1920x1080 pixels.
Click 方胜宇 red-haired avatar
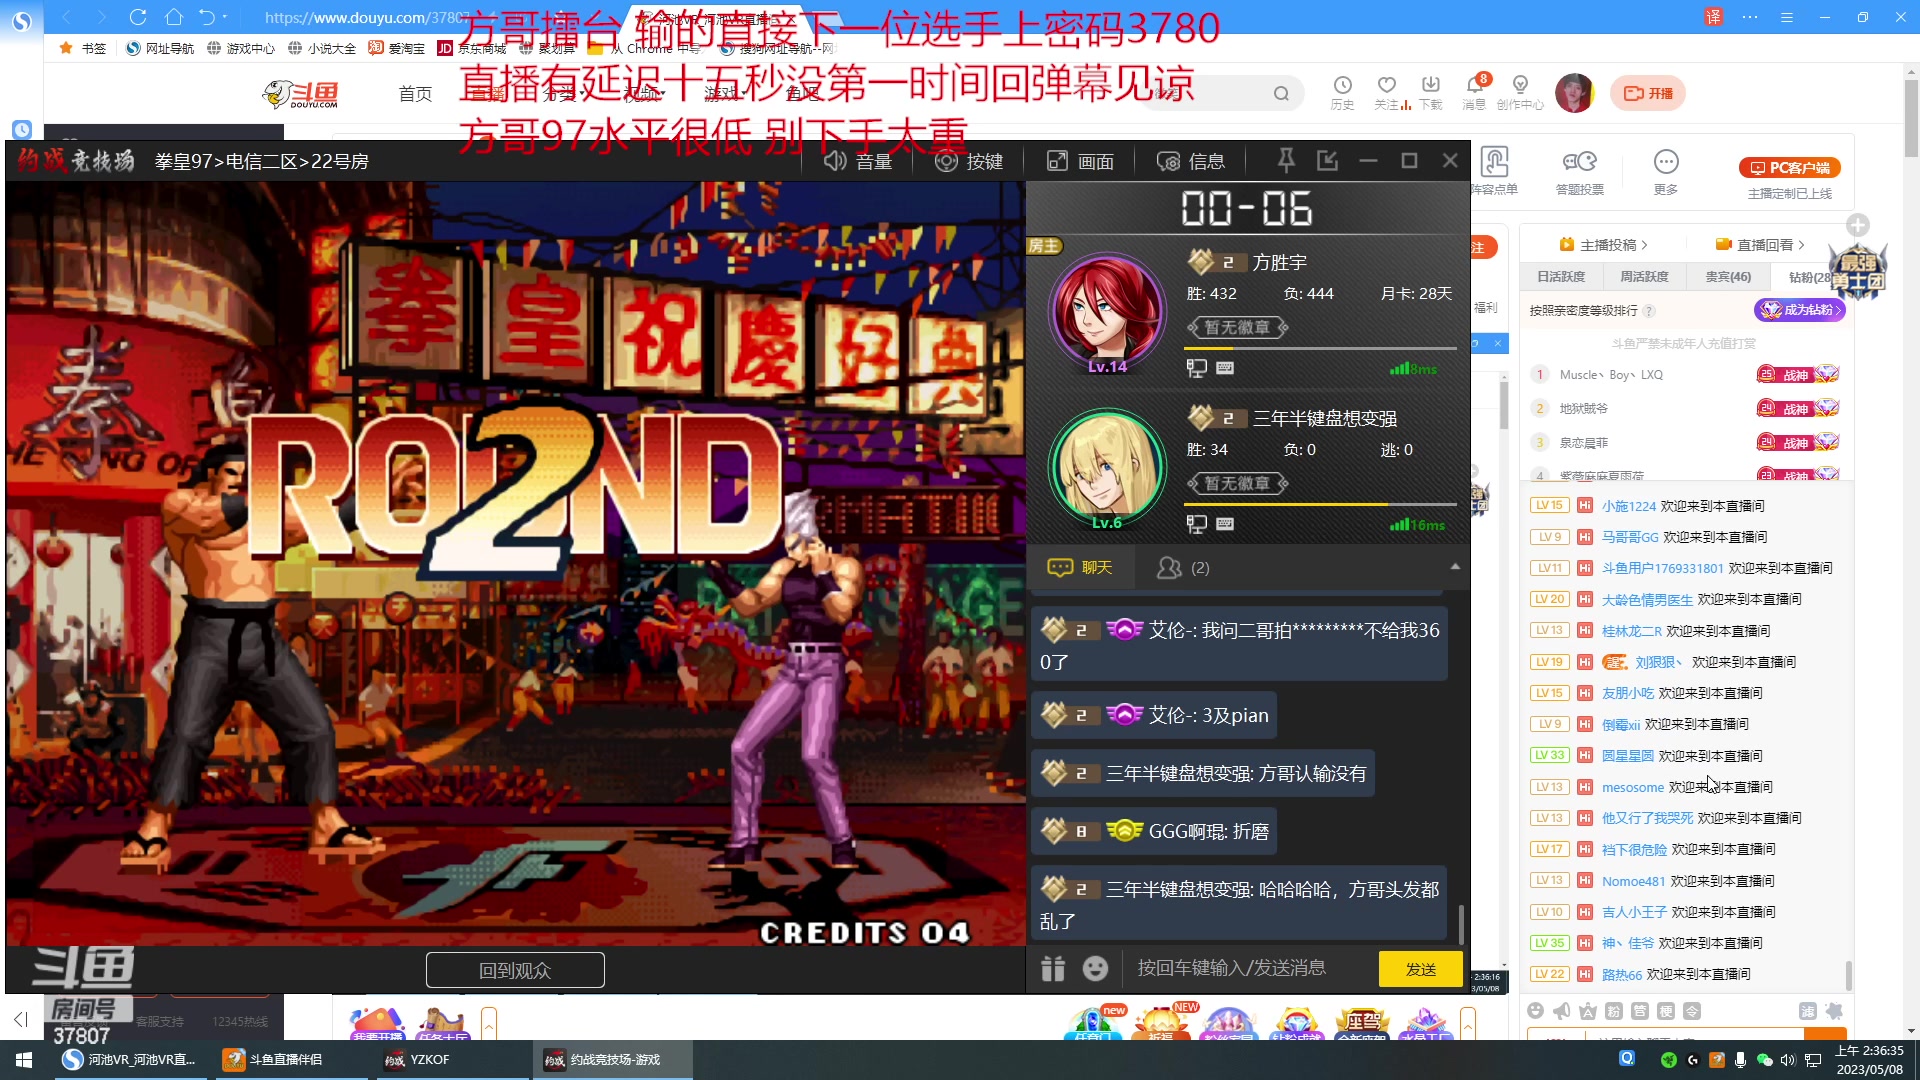[x=1106, y=310]
